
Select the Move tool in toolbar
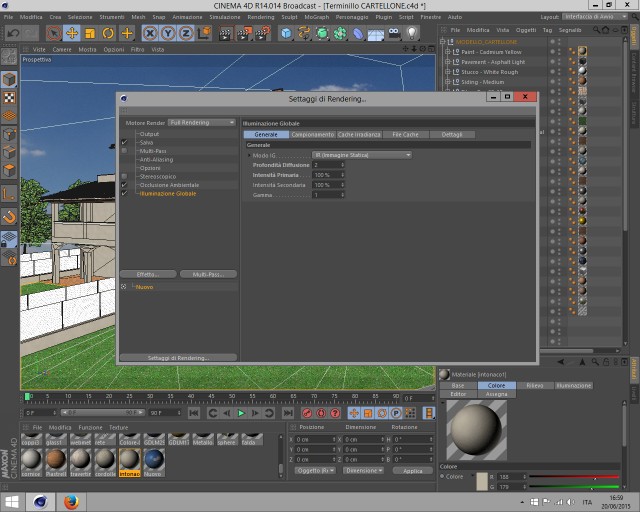coord(72,33)
